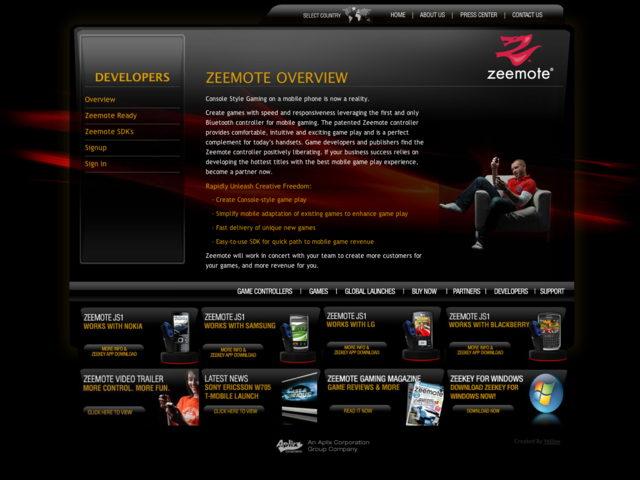Image resolution: width=640 pixels, height=480 pixels.
Task: Click the Sign in sidebar link
Action: click(x=96, y=164)
